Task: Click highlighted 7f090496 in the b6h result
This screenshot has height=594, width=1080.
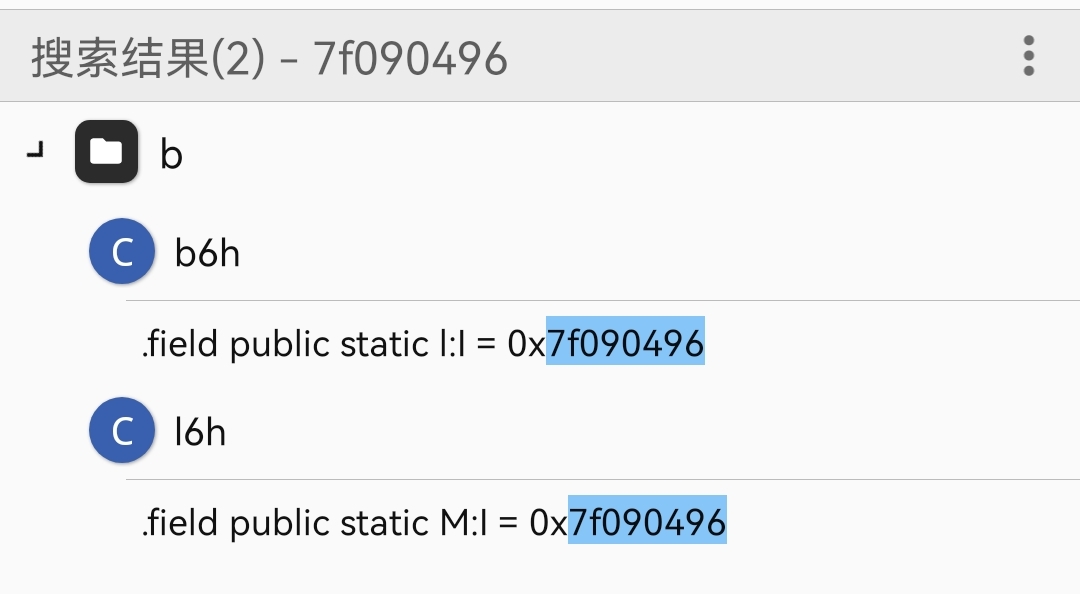Action: pos(625,342)
